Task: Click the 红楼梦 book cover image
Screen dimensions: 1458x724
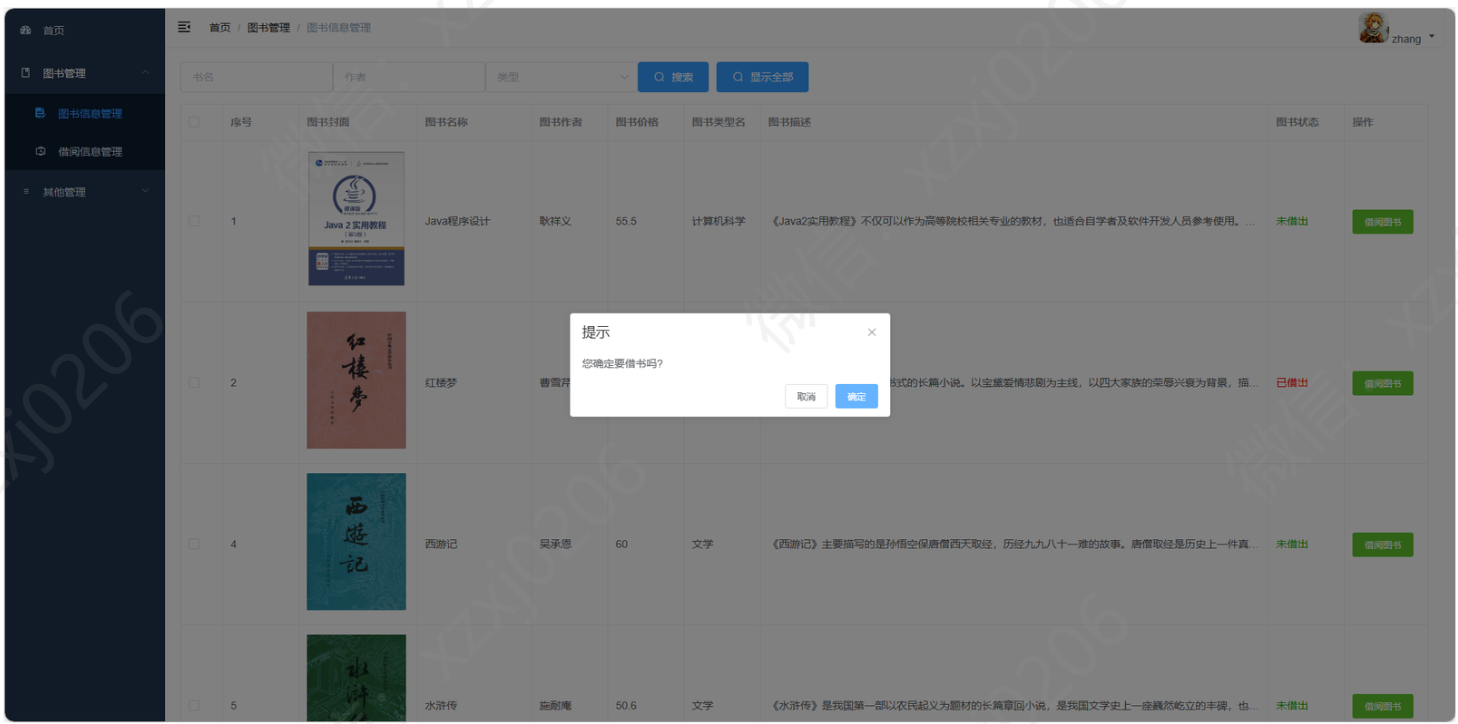Action: click(356, 380)
